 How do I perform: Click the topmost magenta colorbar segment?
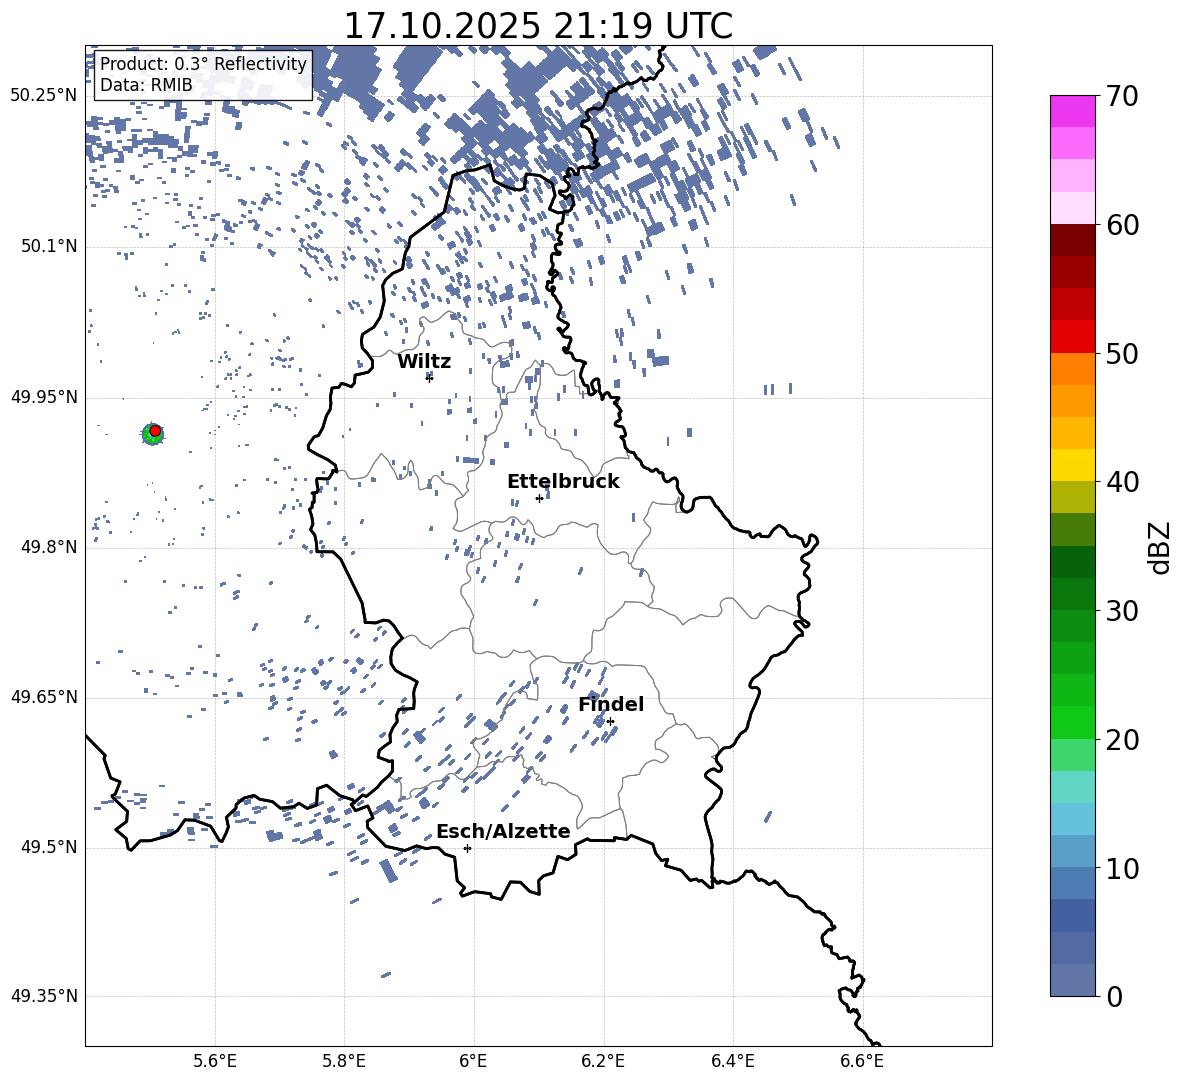pos(1073,111)
